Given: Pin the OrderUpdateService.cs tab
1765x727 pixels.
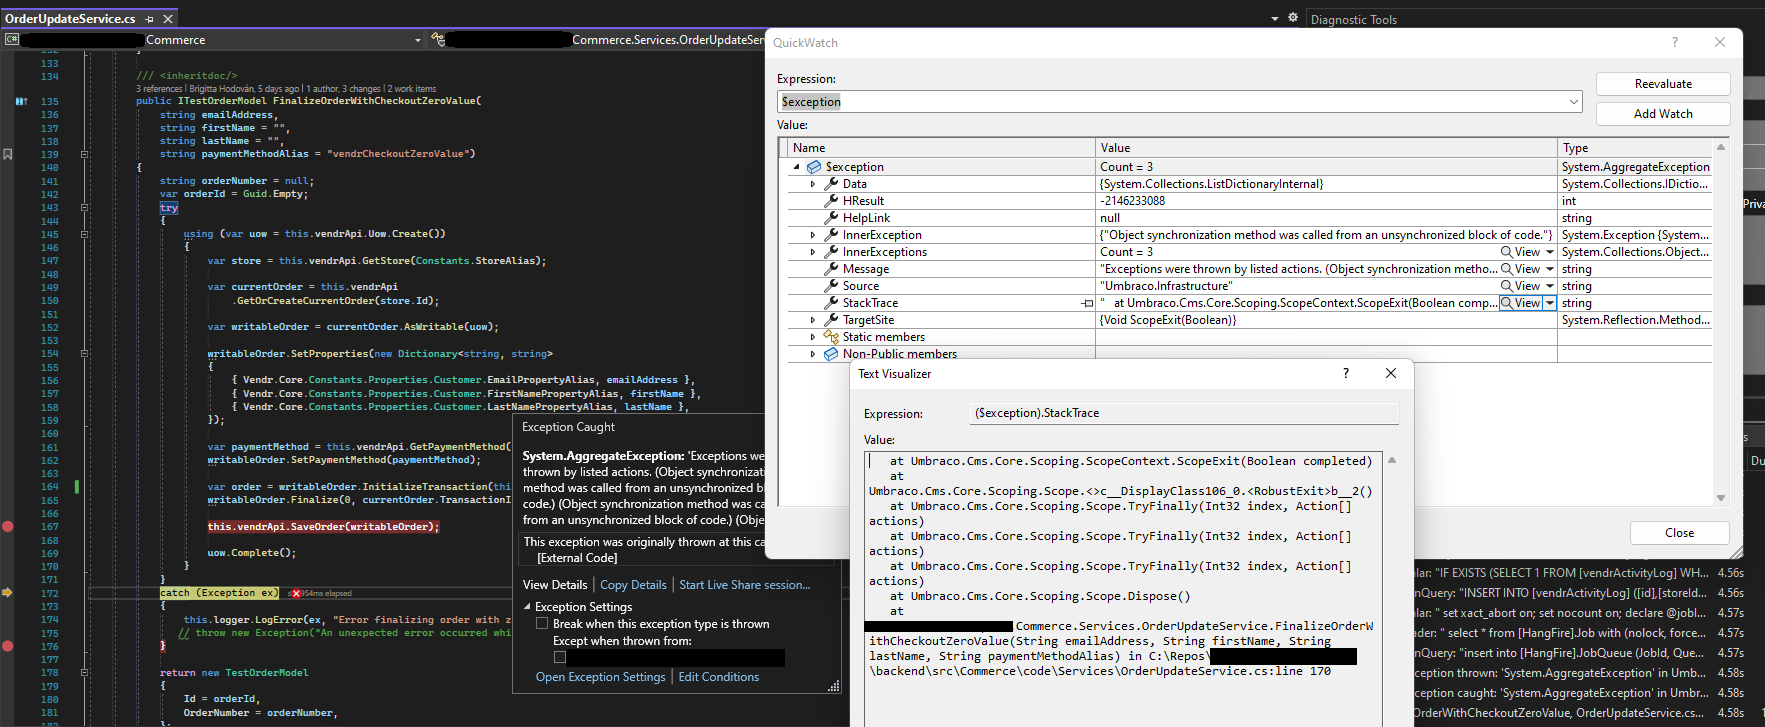Looking at the screenshot, I should 150,19.
